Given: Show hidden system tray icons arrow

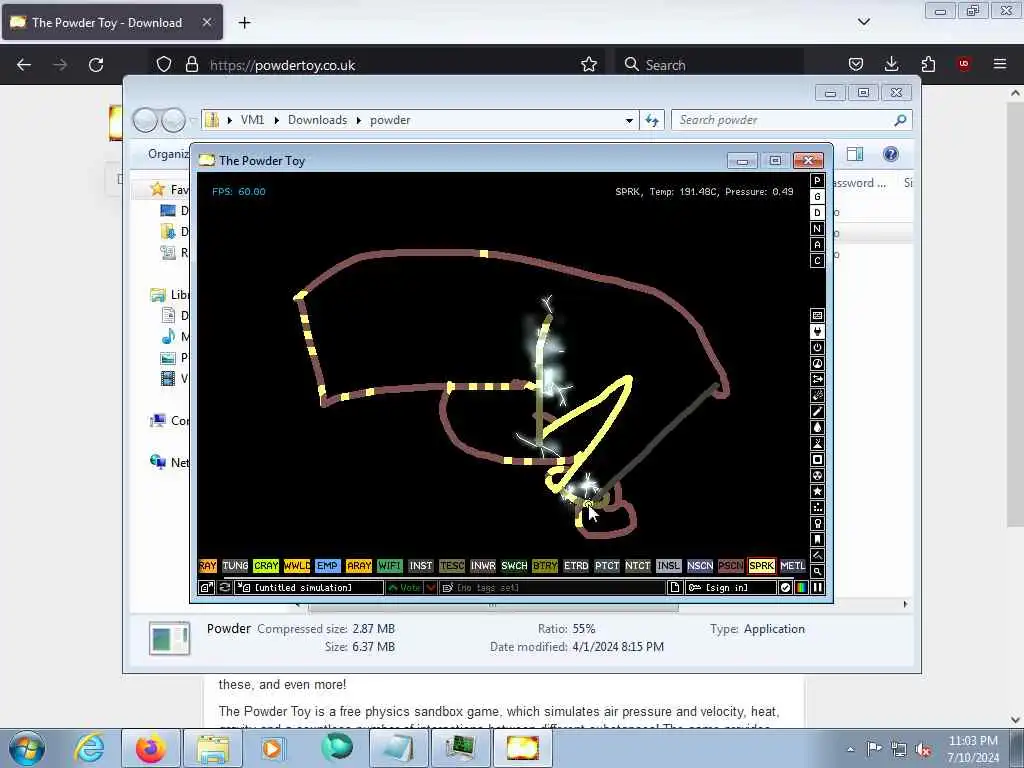Looking at the screenshot, I should pos(850,749).
